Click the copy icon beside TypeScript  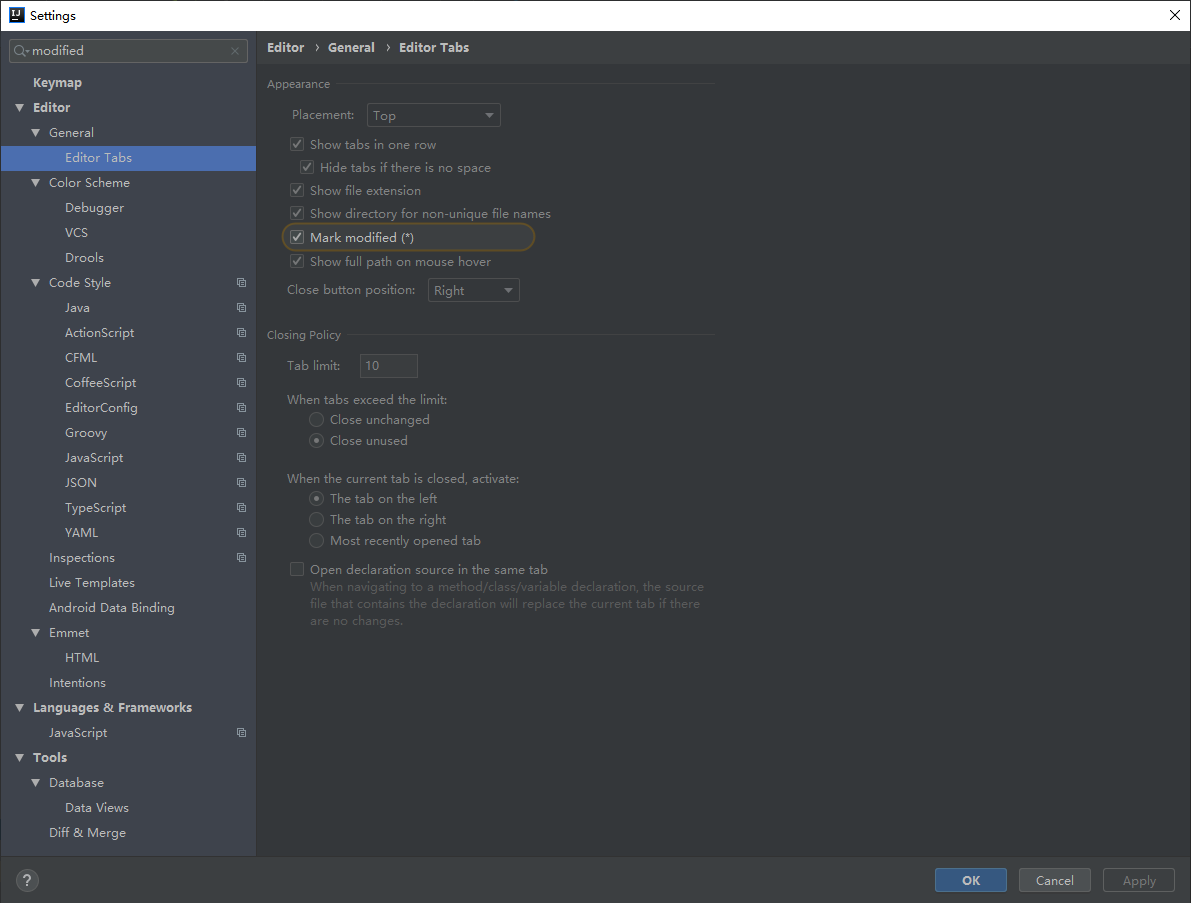point(242,507)
